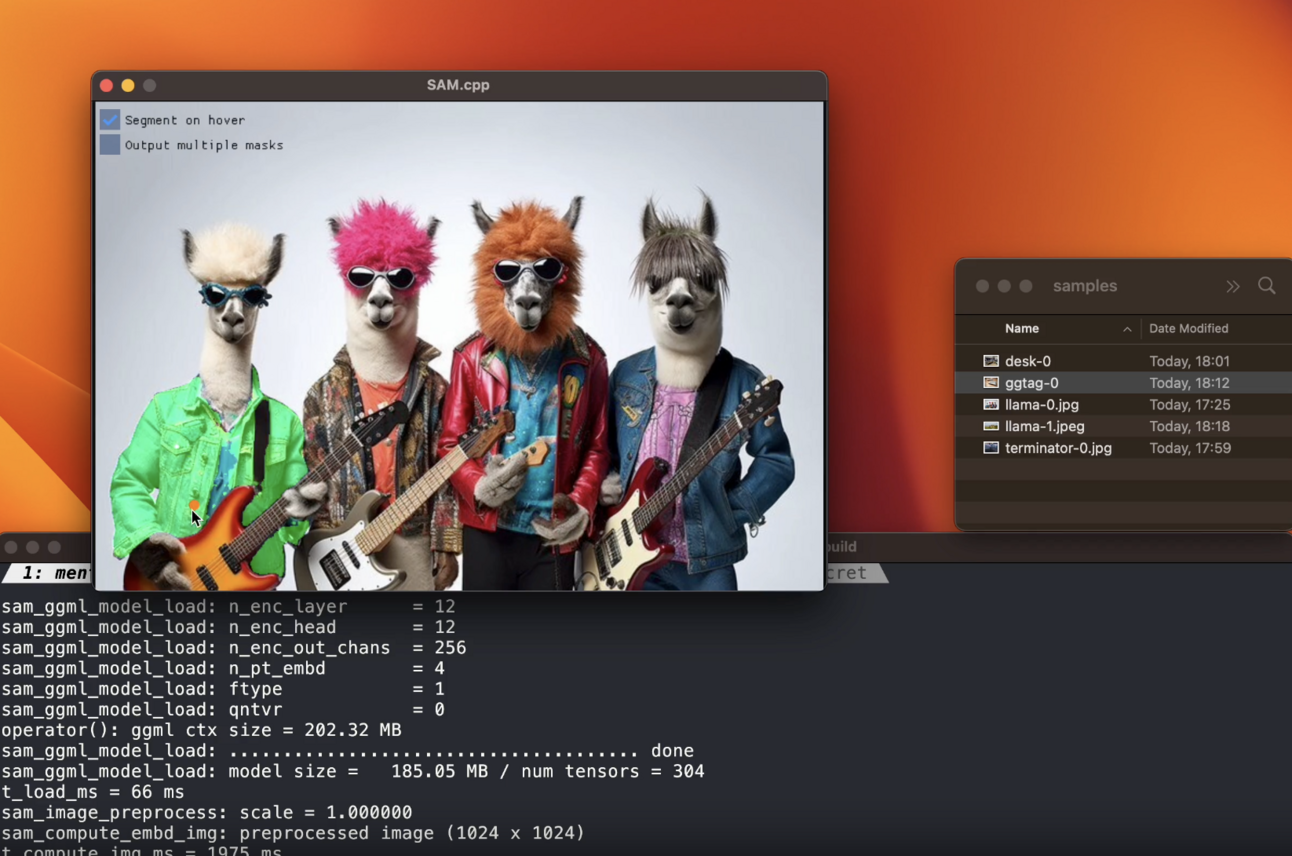Tick the "Output multiple masks" checkbox
Image resolution: width=1292 pixels, height=856 pixels.
pos(110,145)
